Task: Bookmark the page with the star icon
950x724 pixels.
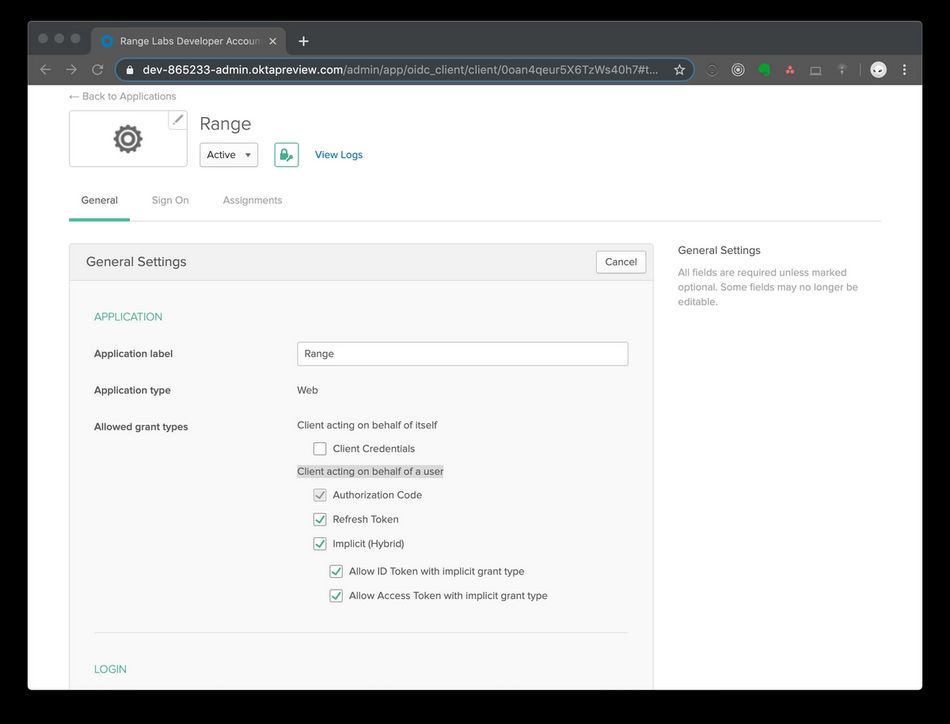Action: (x=679, y=70)
